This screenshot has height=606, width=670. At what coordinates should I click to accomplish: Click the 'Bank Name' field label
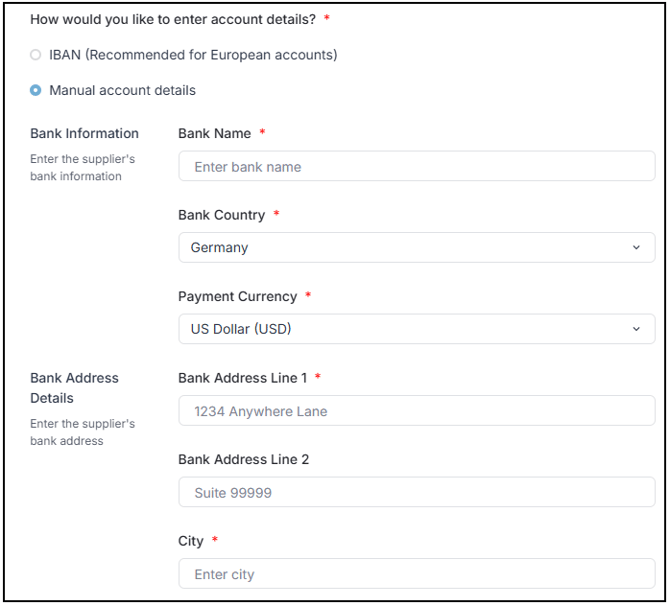pos(214,133)
